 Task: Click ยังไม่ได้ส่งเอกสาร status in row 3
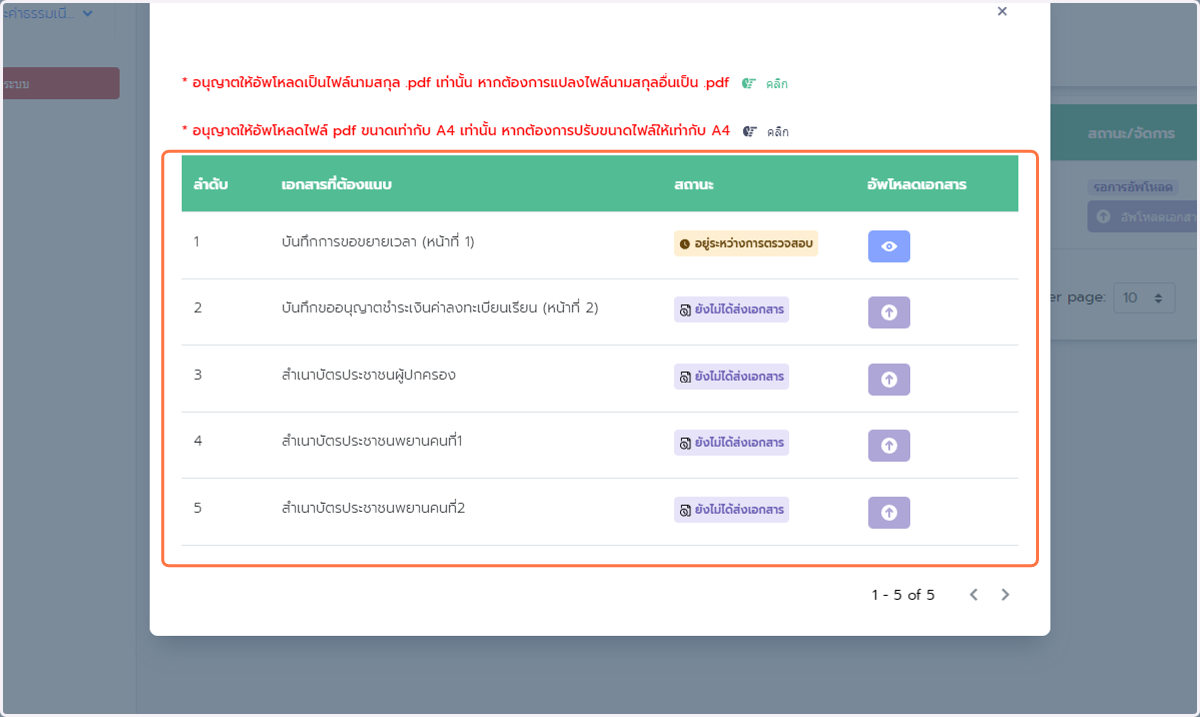(x=731, y=377)
